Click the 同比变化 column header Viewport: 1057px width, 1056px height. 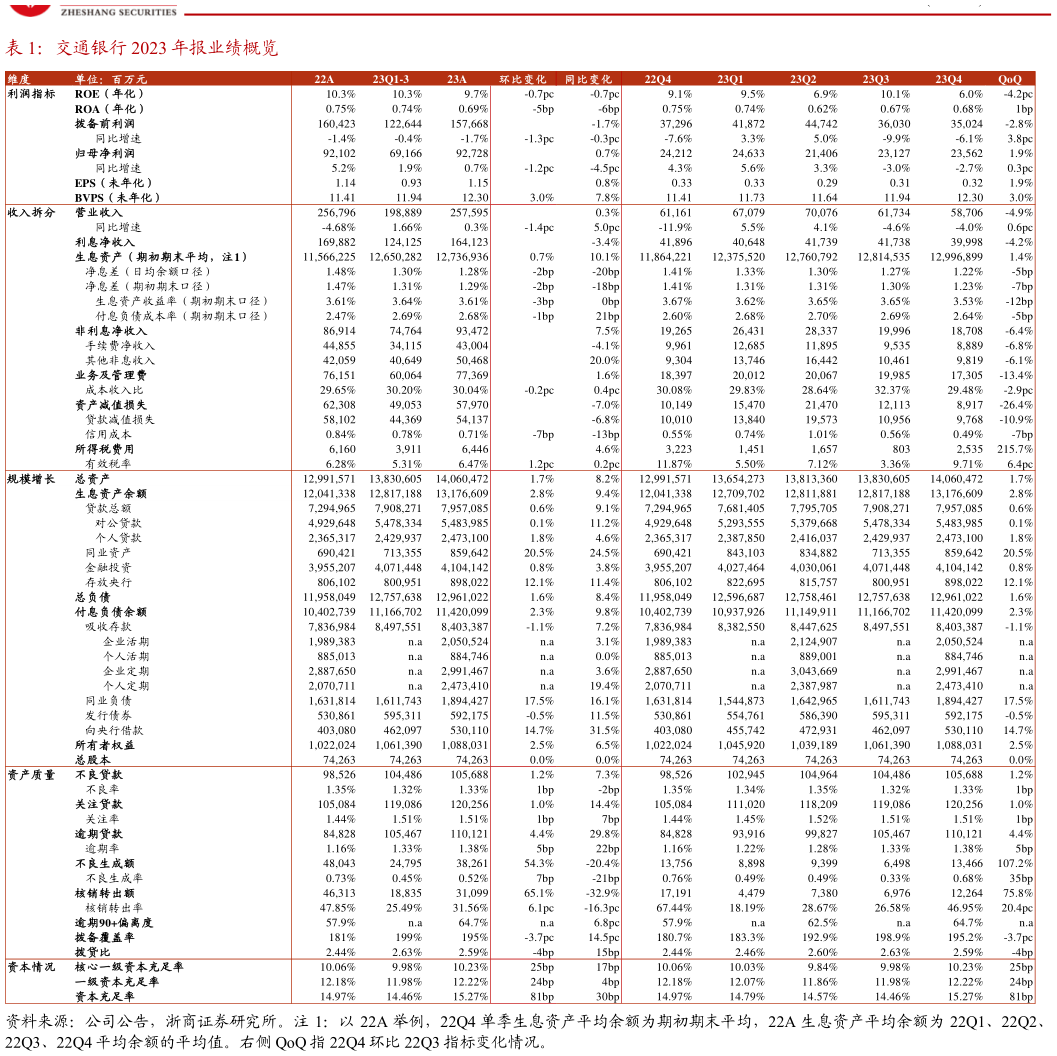click(x=588, y=80)
